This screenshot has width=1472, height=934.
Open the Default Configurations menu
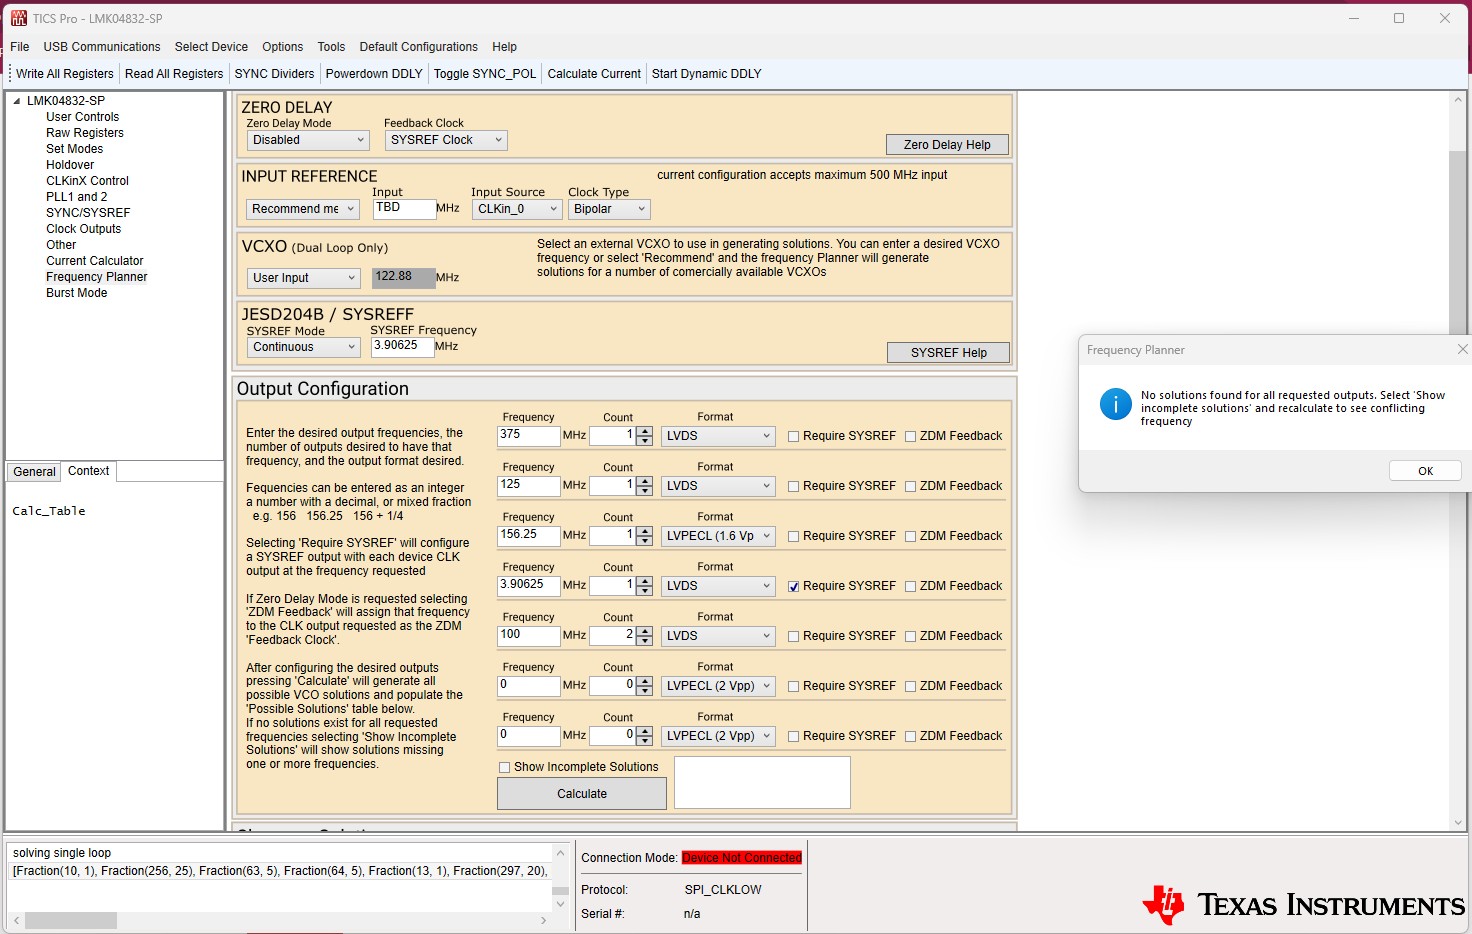coord(418,47)
